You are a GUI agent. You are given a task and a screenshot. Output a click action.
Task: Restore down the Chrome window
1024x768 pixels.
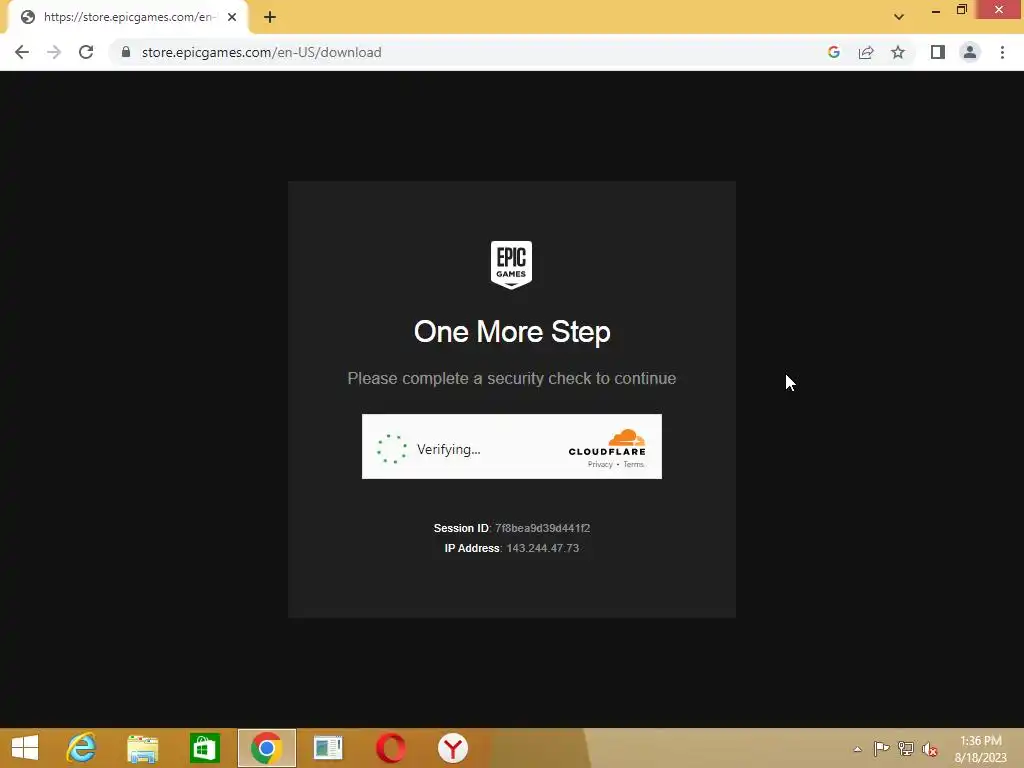pyautogui.click(x=961, y=10)
